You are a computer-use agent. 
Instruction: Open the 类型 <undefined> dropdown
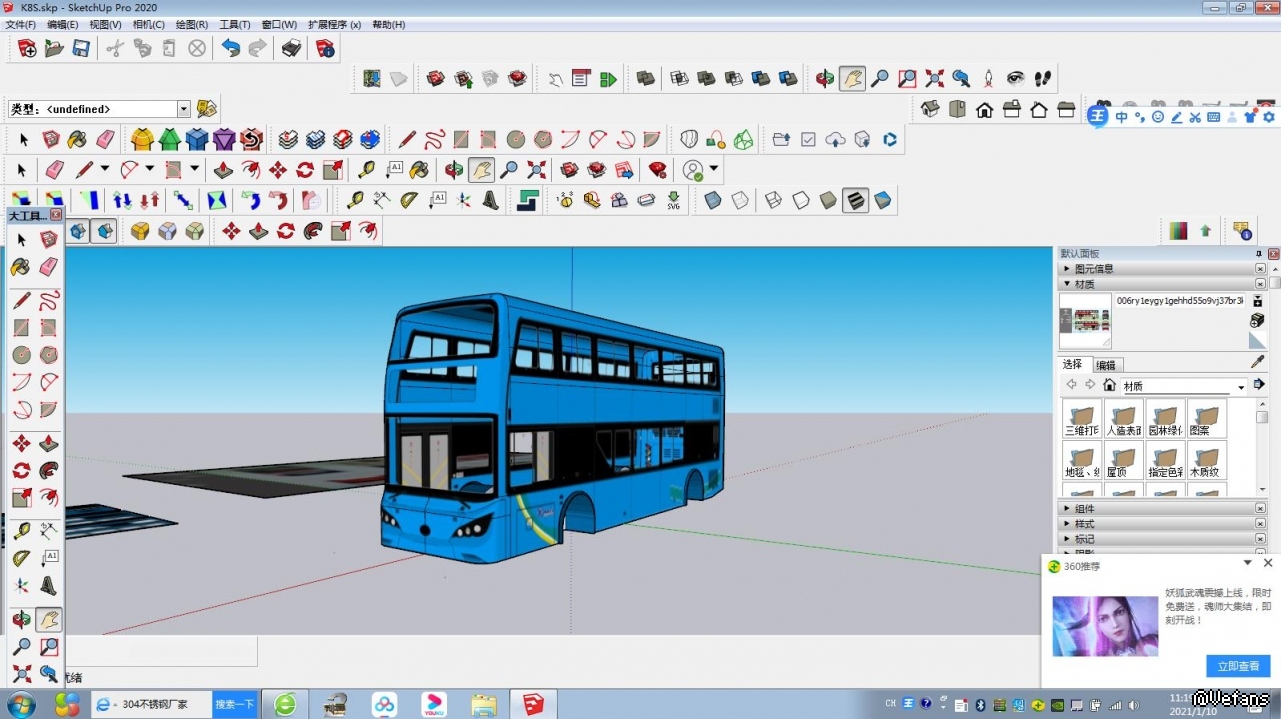(184, 109)
